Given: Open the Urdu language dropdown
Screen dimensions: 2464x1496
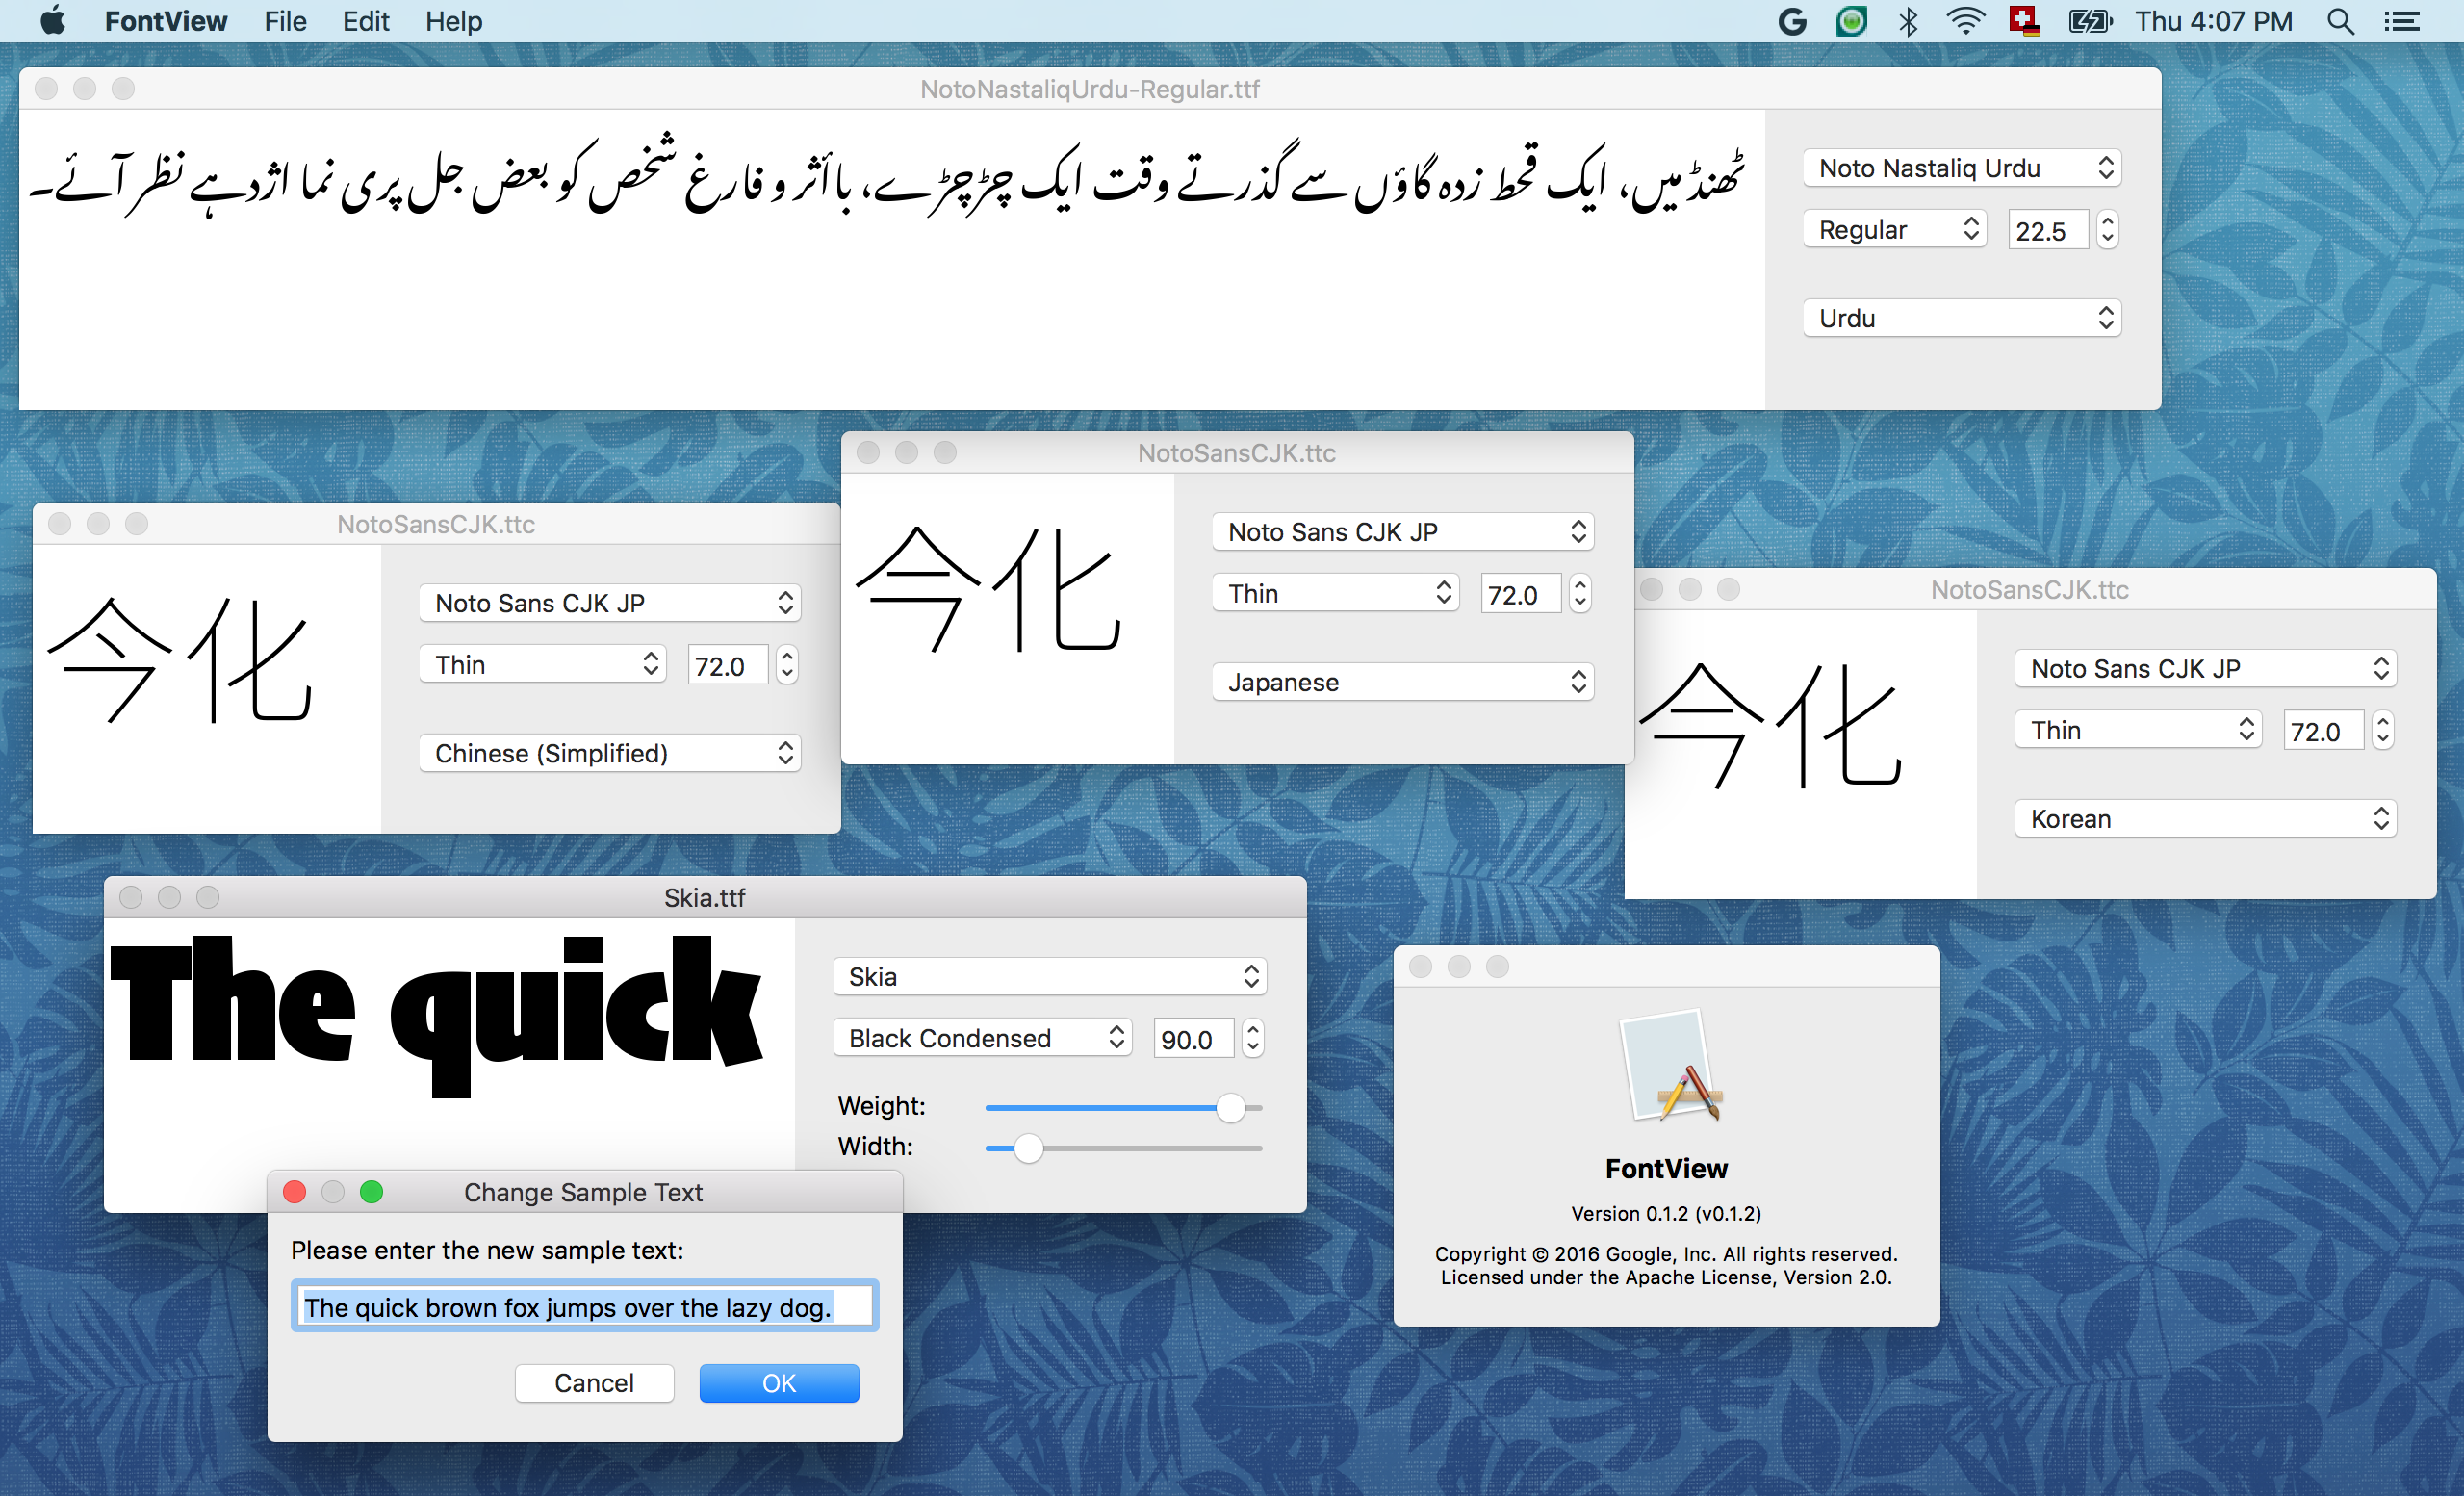Looking at the screenshot, I should click(x=1961, y=318).
